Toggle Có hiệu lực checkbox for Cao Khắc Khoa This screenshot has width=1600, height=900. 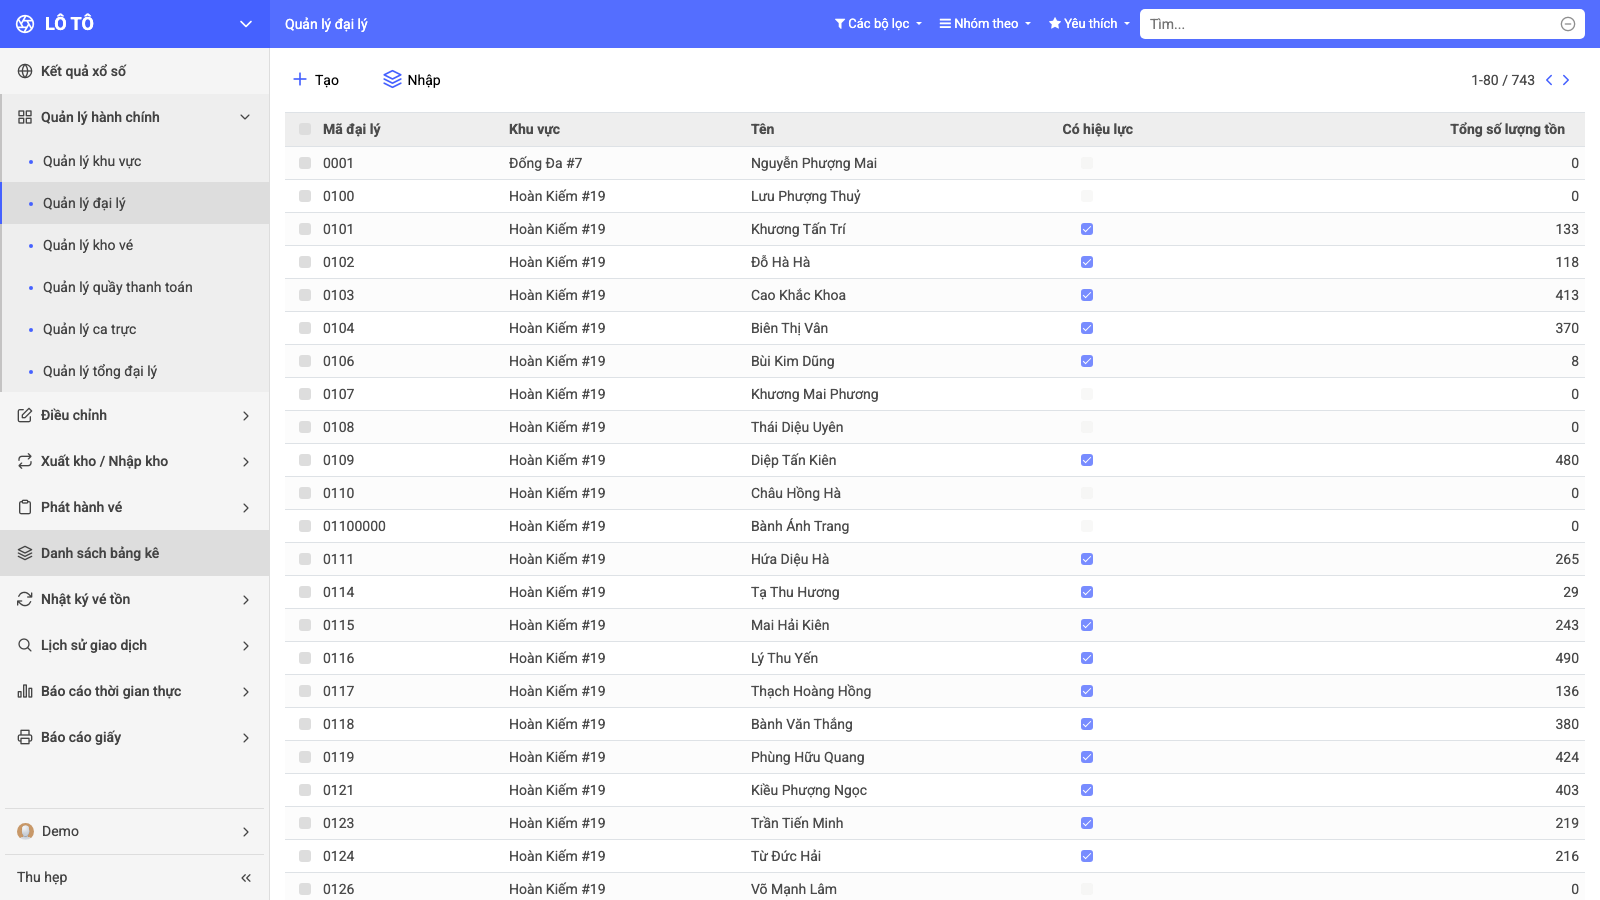(x=1087, y=295)
